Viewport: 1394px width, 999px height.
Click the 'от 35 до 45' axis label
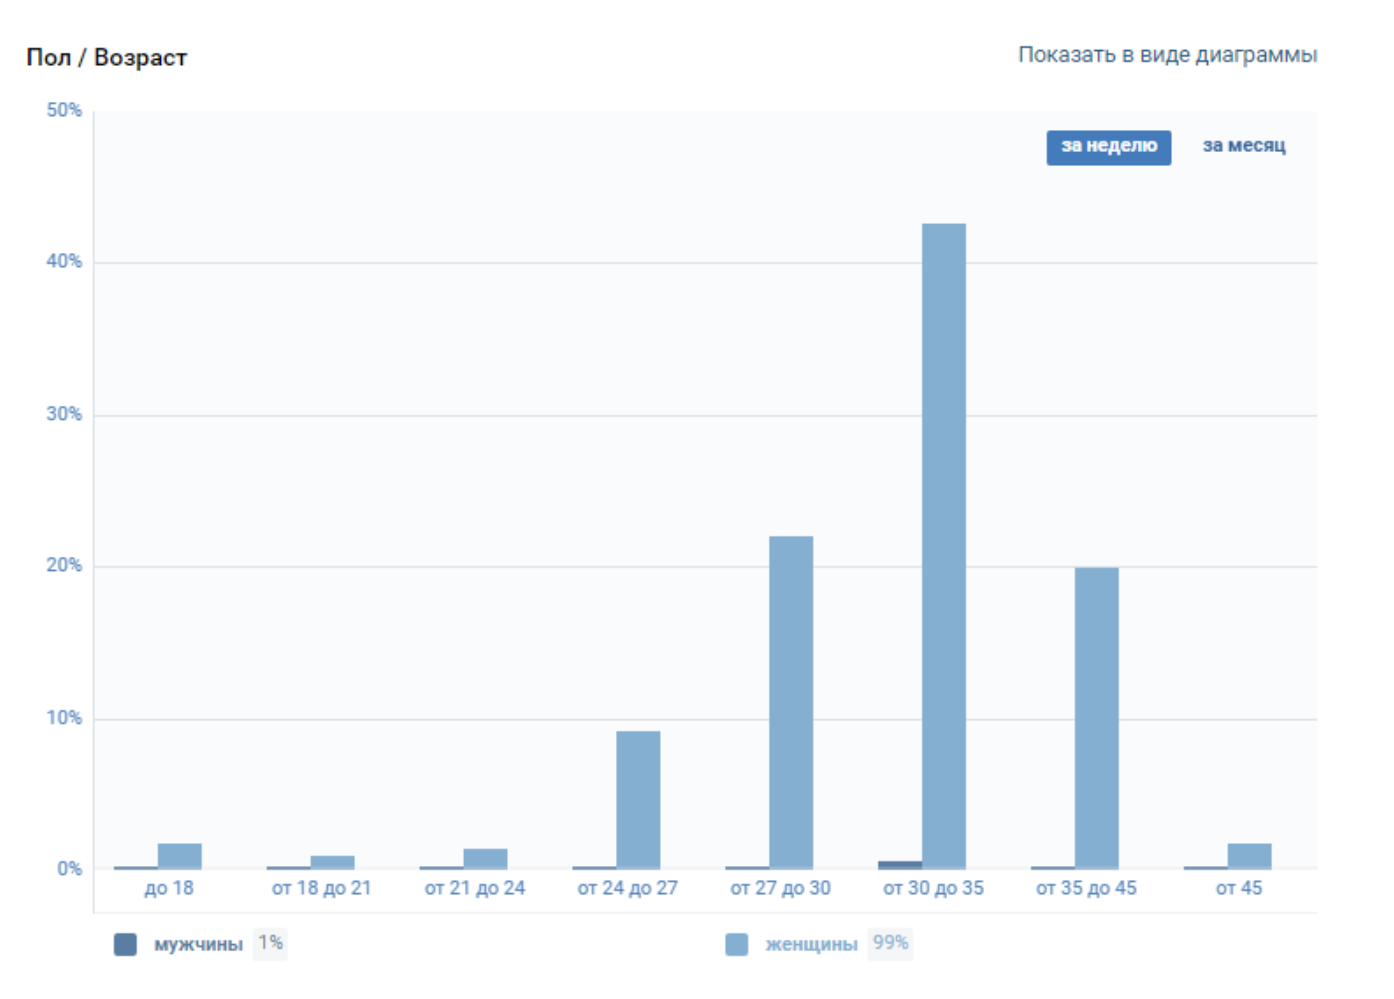(x=1087, y=888)
